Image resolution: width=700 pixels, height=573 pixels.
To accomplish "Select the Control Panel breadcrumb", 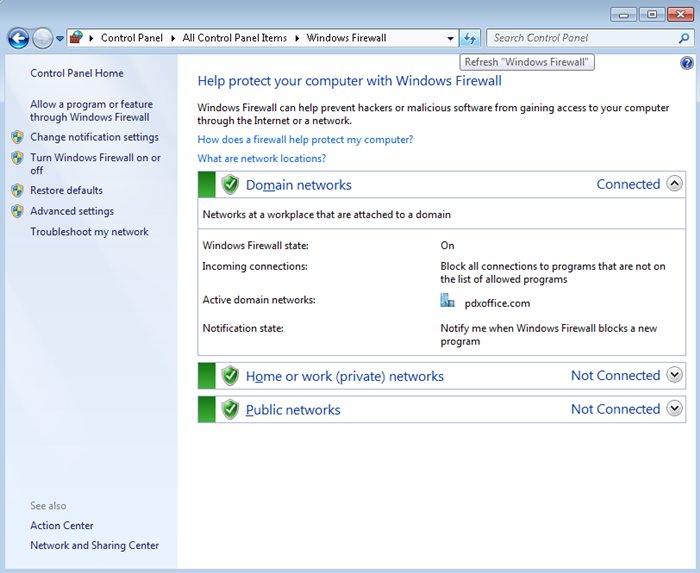I will coord(132,38).
